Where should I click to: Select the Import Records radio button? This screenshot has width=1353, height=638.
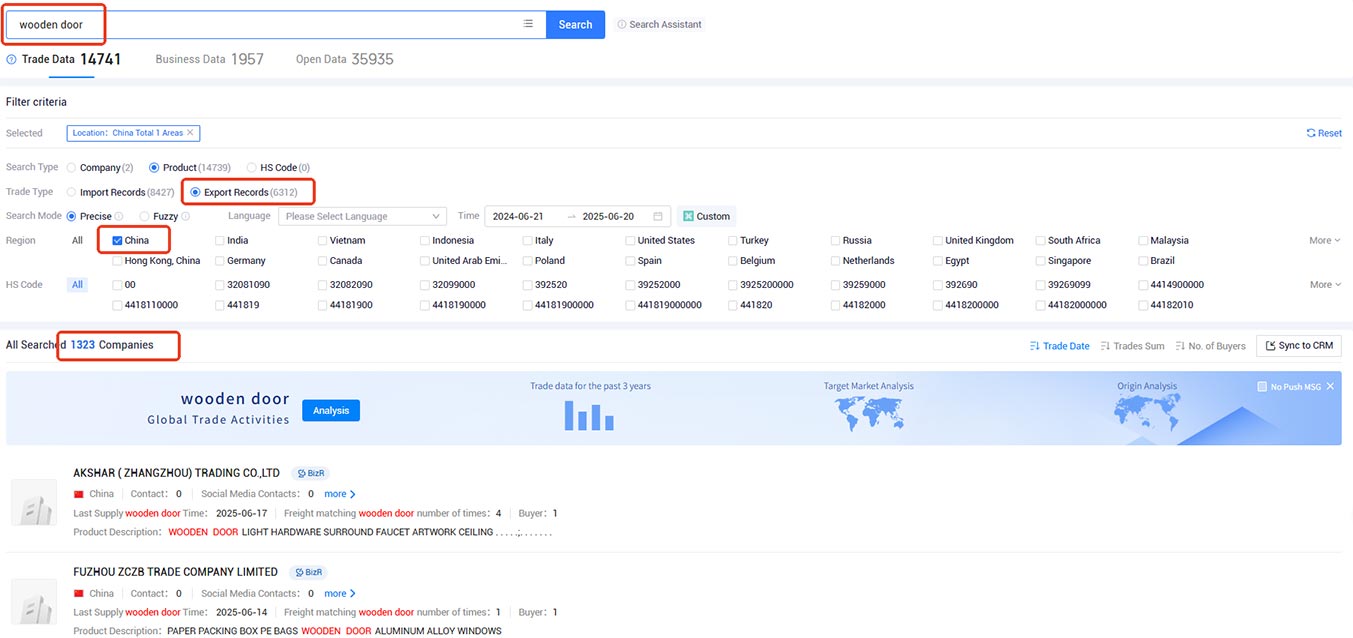coord(71,192)
